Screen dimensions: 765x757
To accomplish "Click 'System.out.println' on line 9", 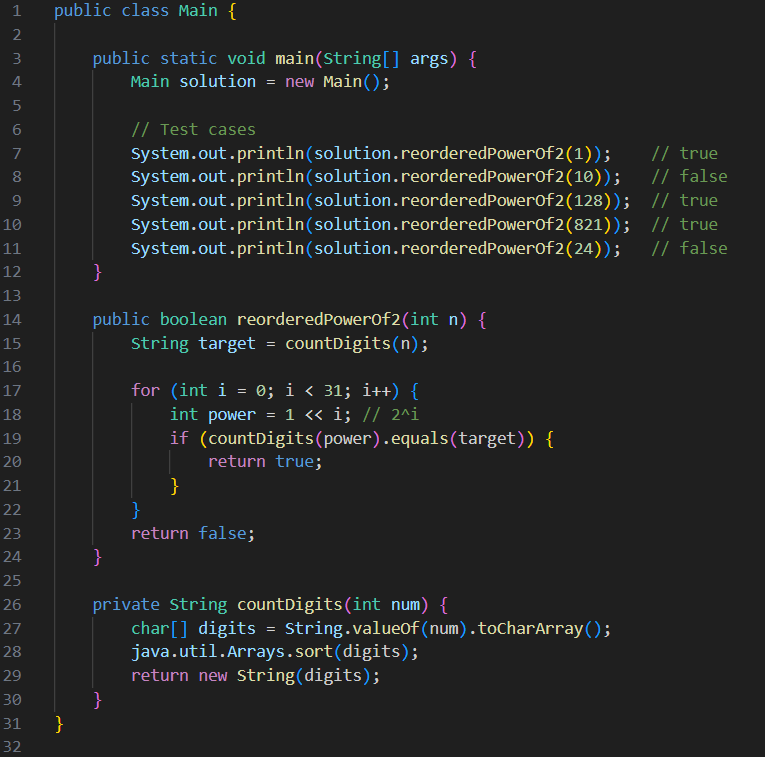I will pos(217,200).
